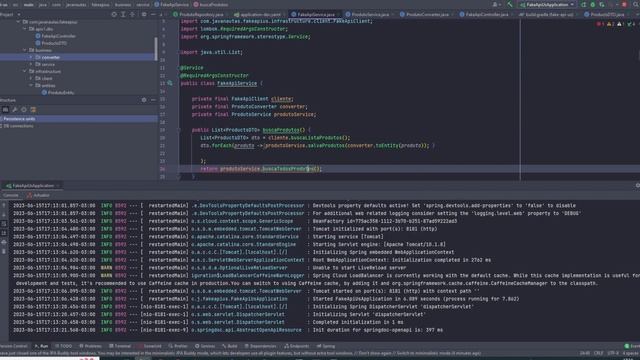Open Spring tool window in bottom bar
The height and width of the screenshot is (360, 640).
(326, 346)
